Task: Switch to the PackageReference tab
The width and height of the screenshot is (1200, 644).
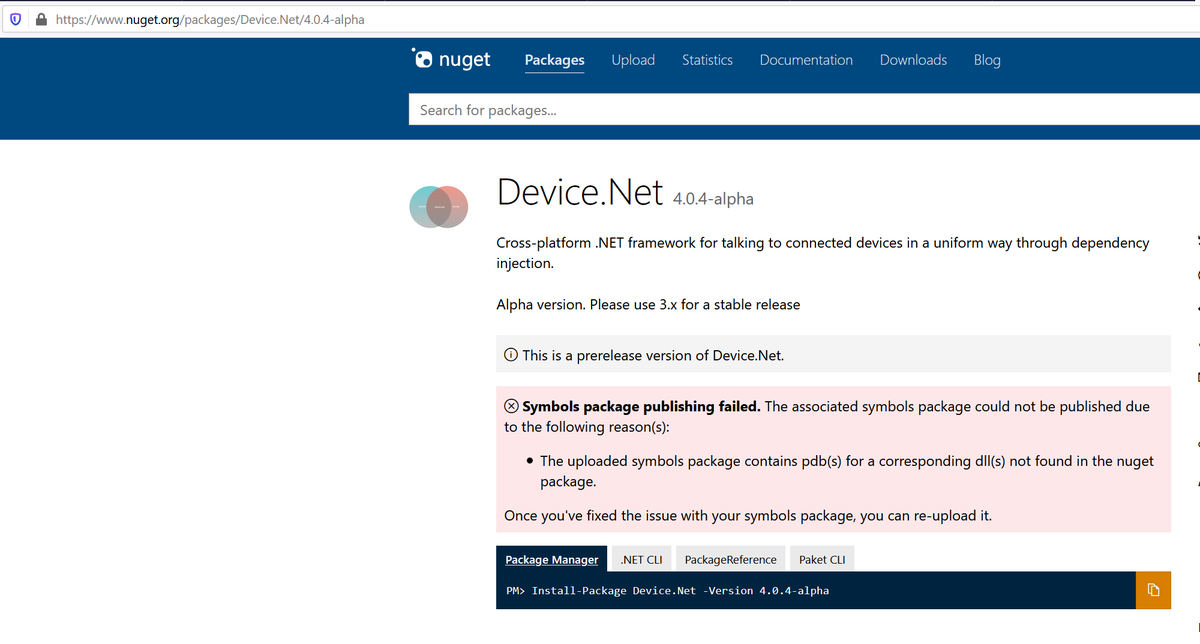Action: (x=730, y=559)
